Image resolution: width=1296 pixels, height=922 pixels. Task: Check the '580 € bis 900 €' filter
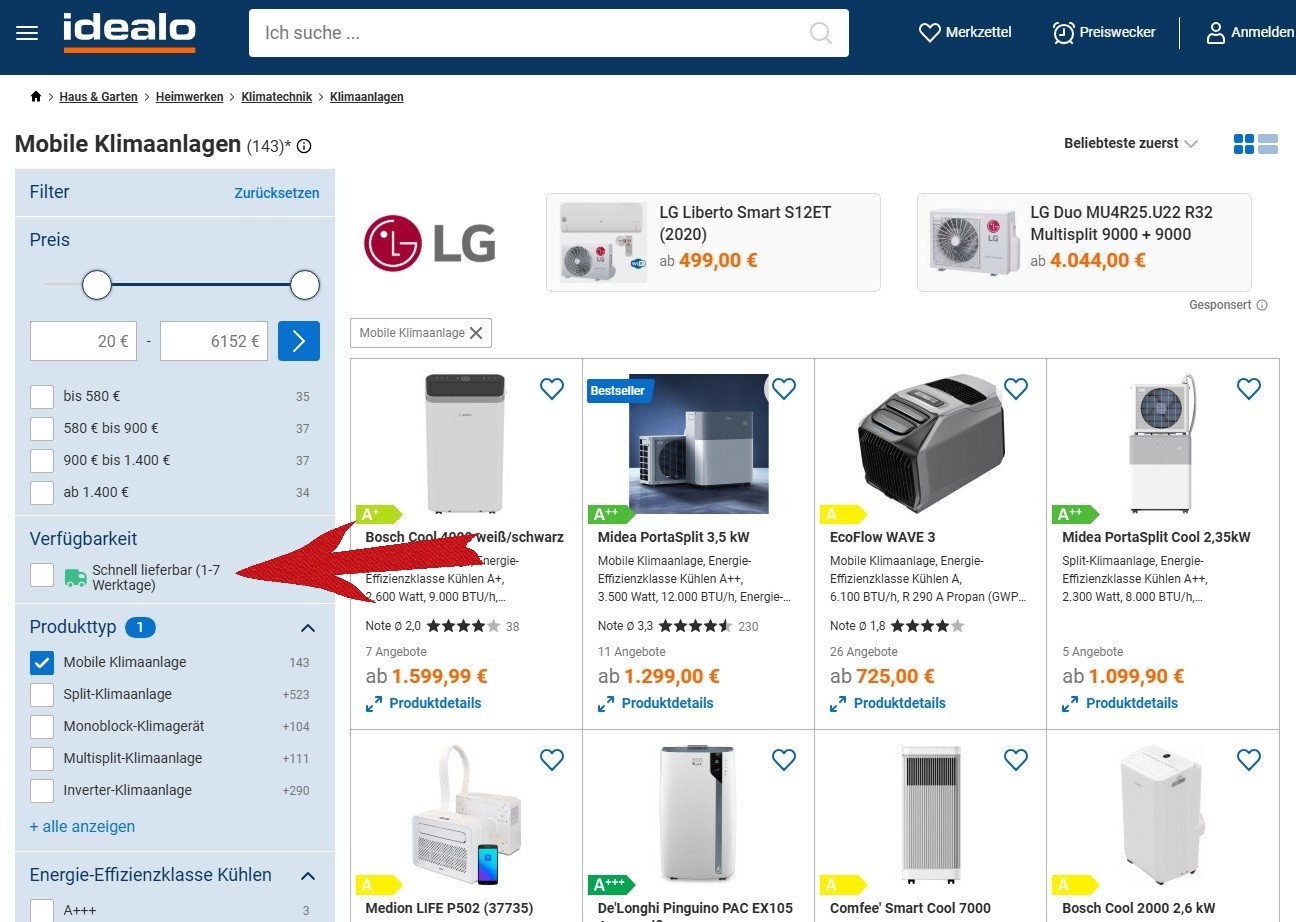tap(42, 428)
